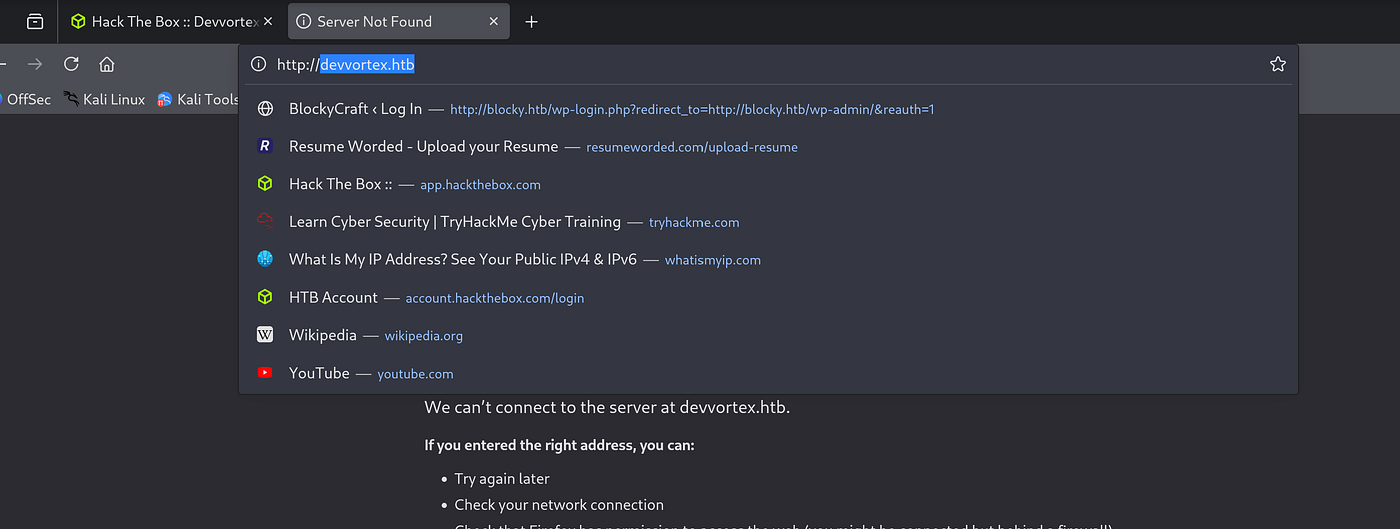Select the HTB Account suggestion
Image resolution: width=1400 pixels, height=529 pixels.
(x=768, y=297)
